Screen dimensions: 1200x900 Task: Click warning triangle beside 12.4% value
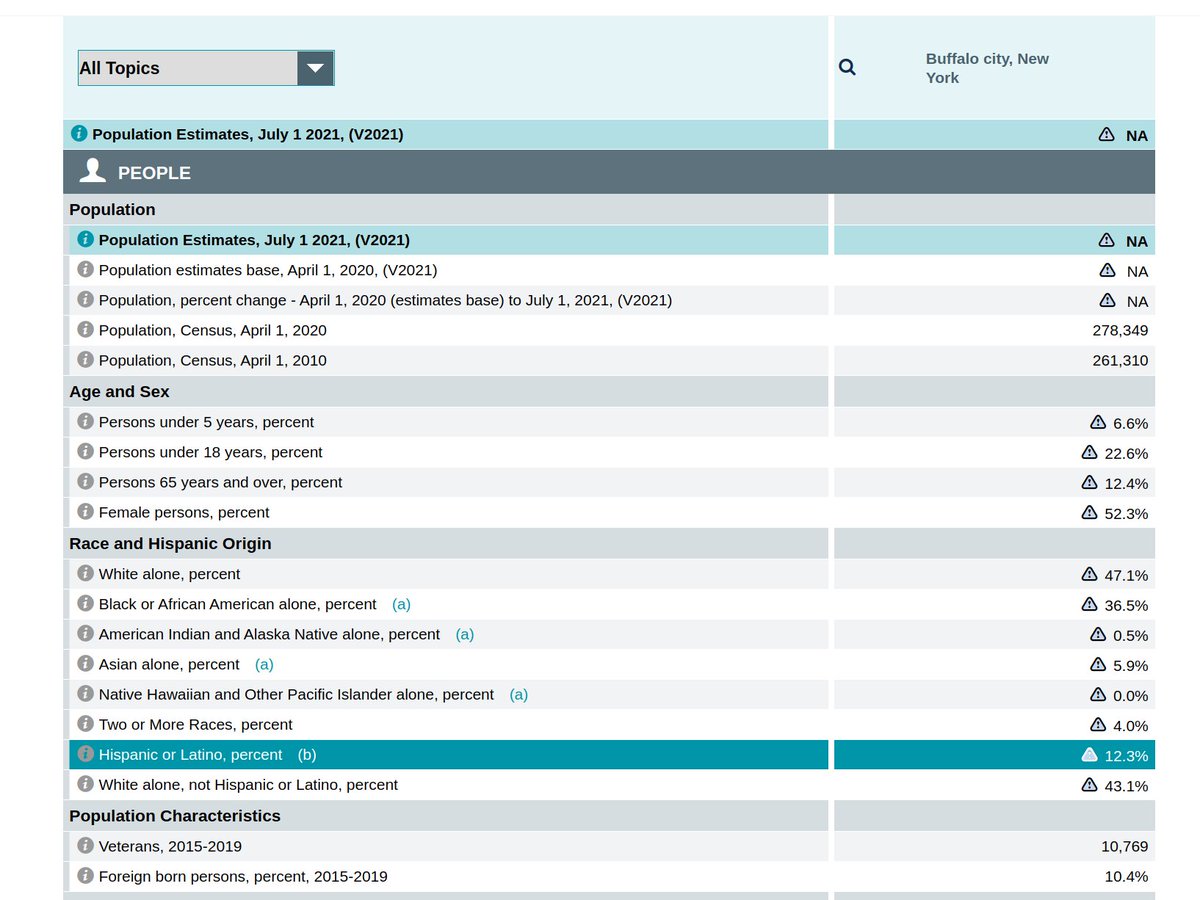1090,482
